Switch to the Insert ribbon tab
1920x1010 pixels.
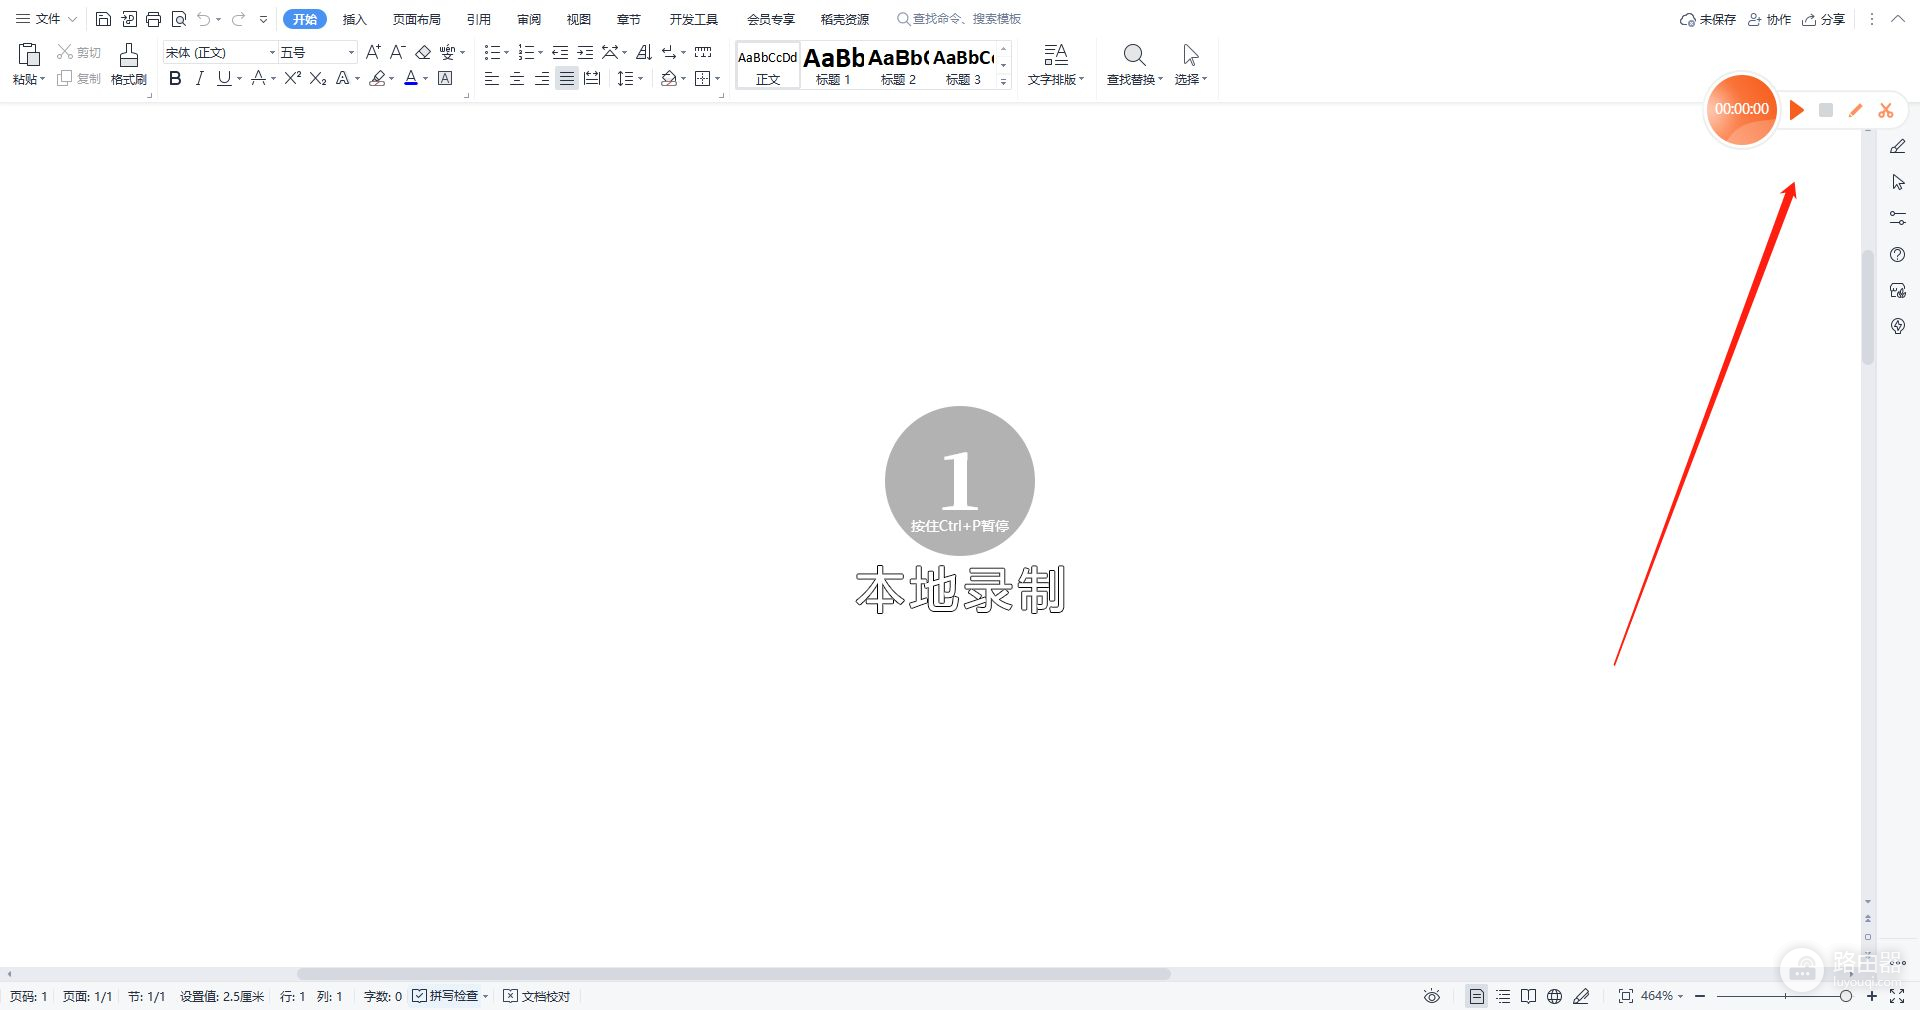(x=354, y=19)
